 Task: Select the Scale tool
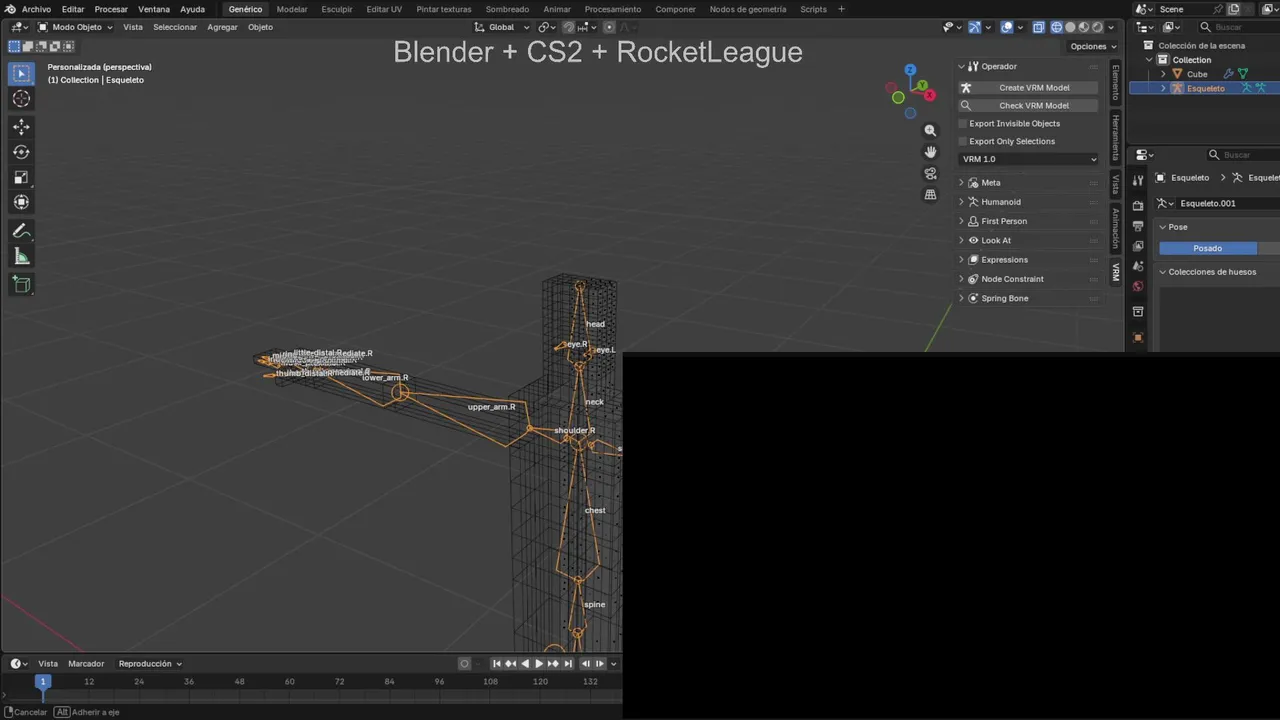21,177
